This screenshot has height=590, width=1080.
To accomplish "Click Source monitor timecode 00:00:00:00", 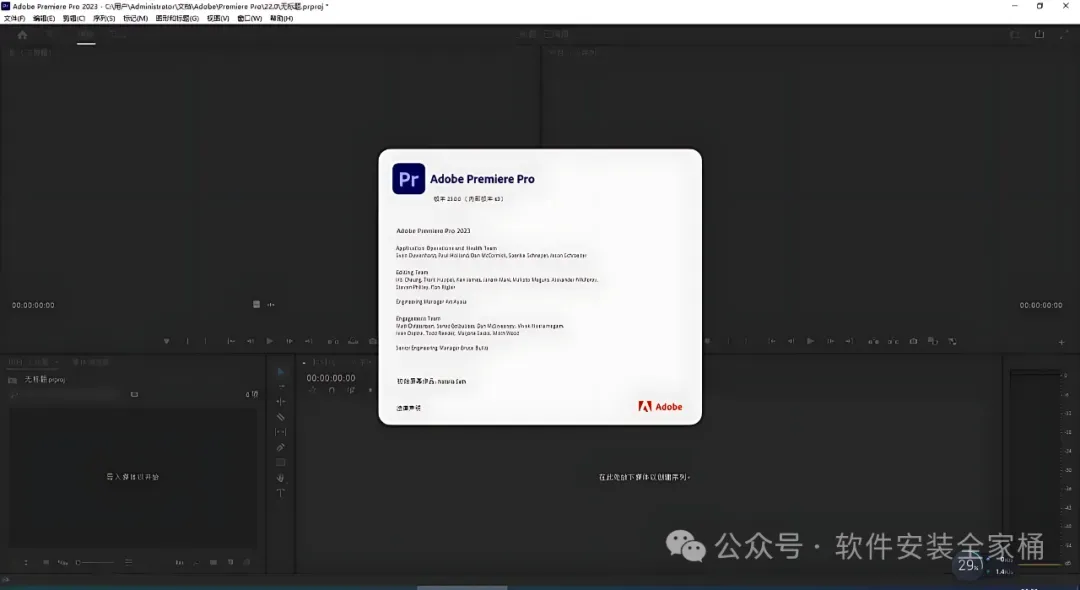I will (x=33, y=305).
